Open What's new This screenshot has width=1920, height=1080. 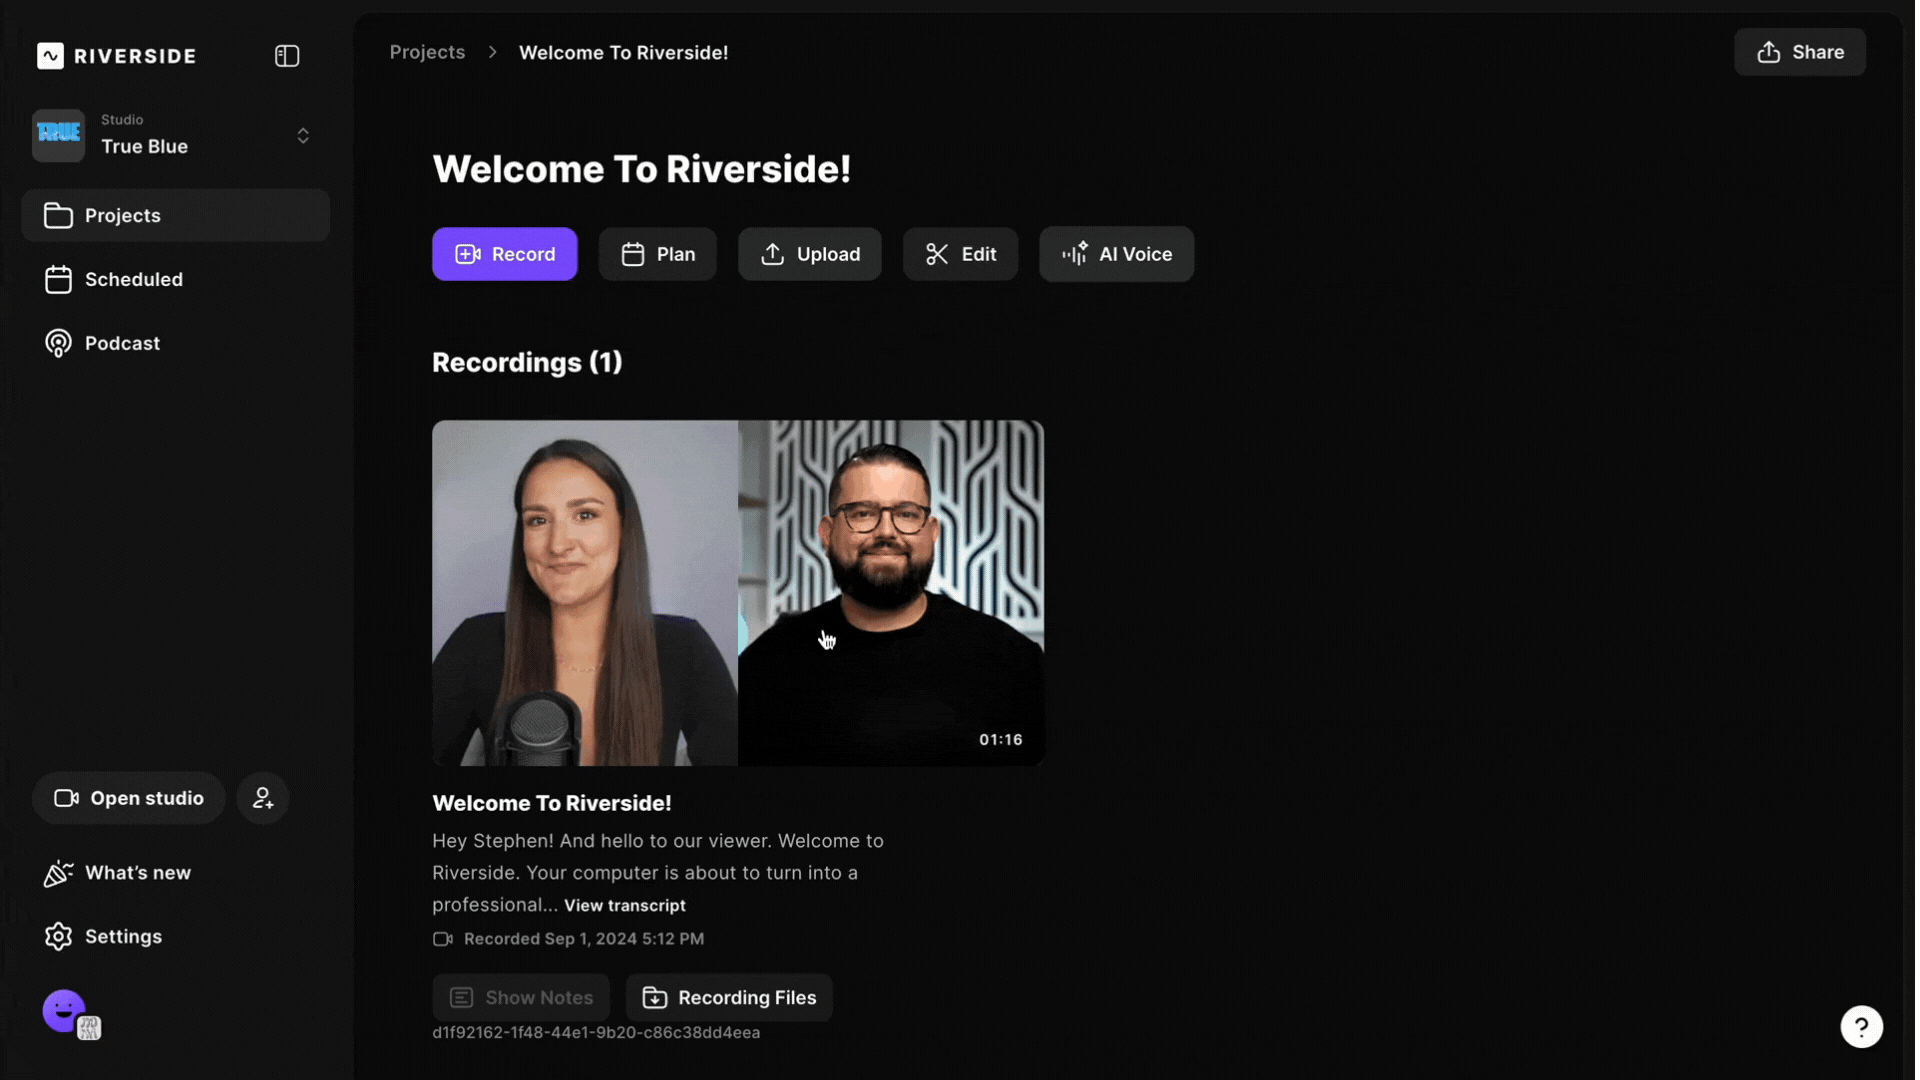[117, 873]
